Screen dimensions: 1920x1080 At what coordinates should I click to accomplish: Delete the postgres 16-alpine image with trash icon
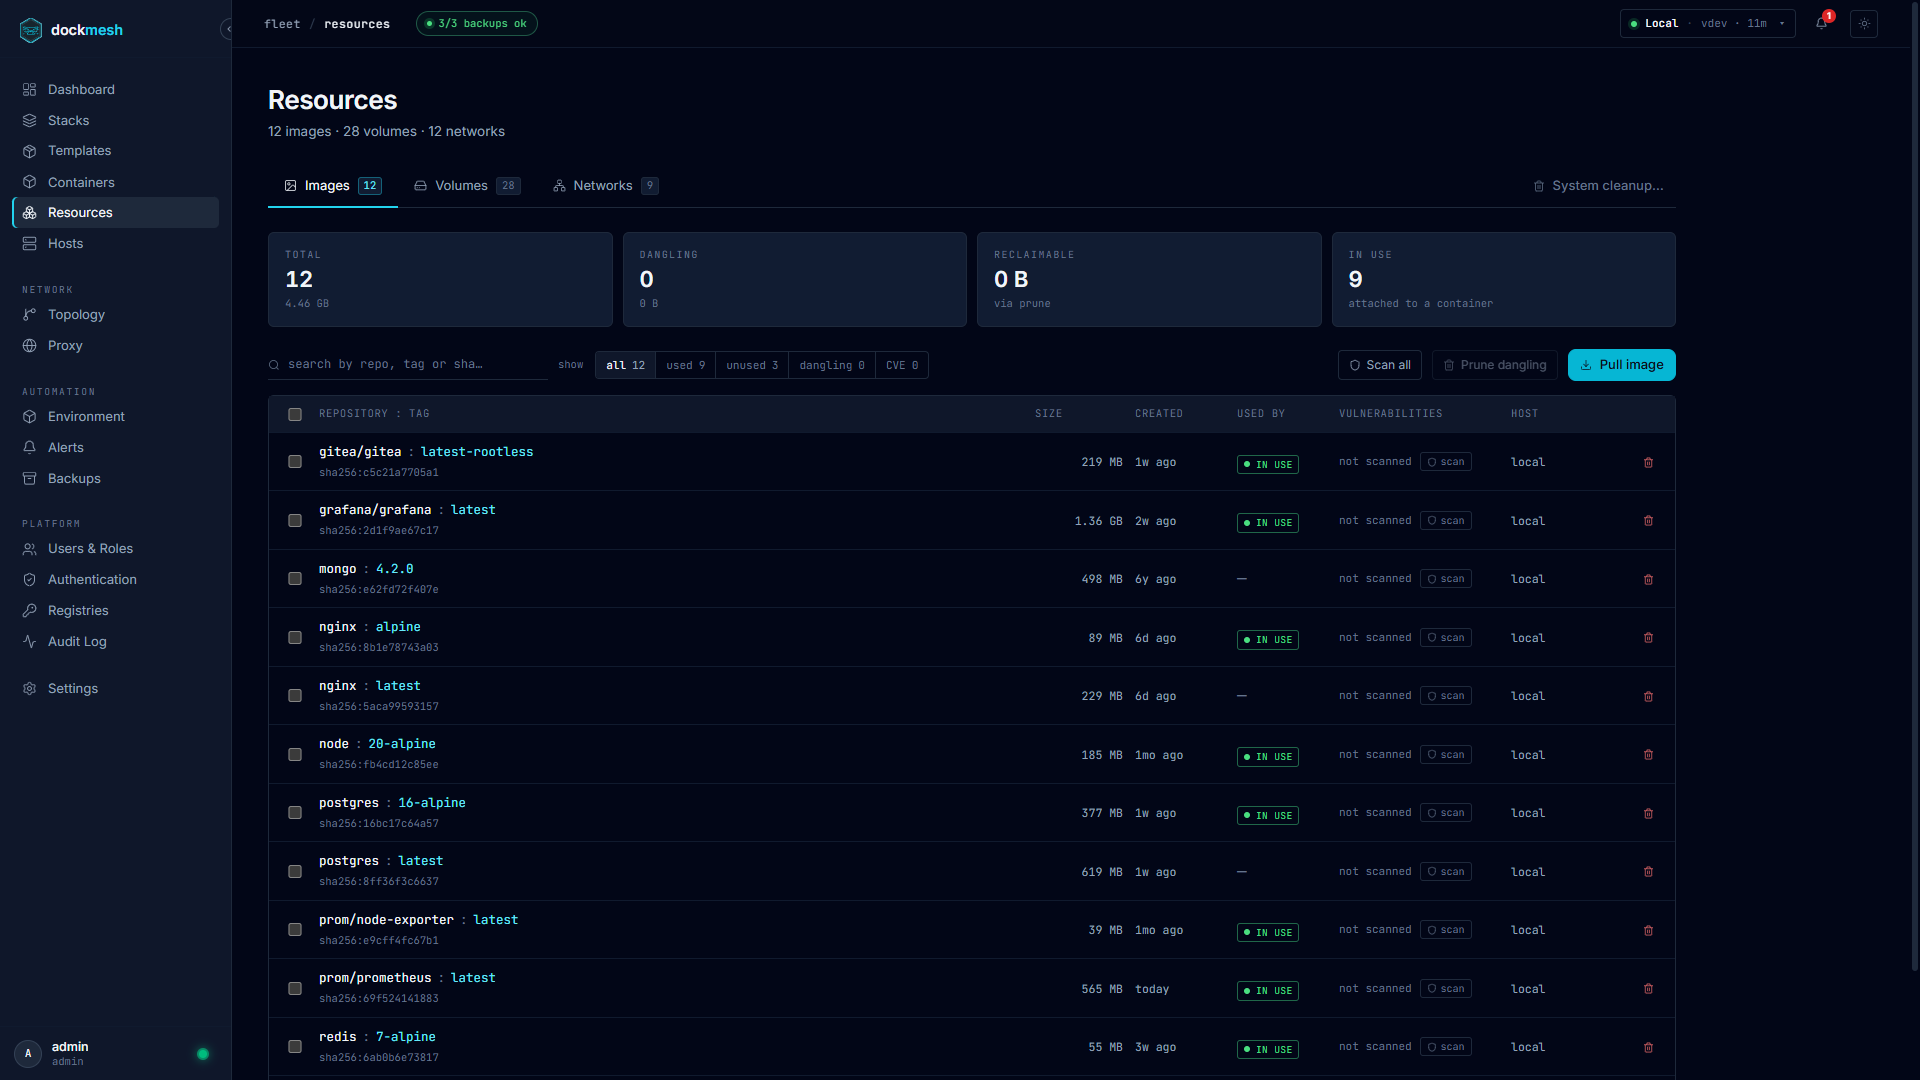[1648, 813]
